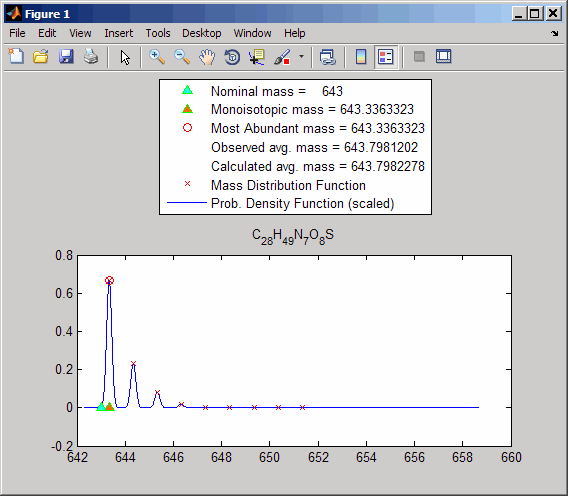The width and height of the screenshot is (568, 496).
Task: Activate the Zoom In magnifier tool
Action: tap(157, 57)
